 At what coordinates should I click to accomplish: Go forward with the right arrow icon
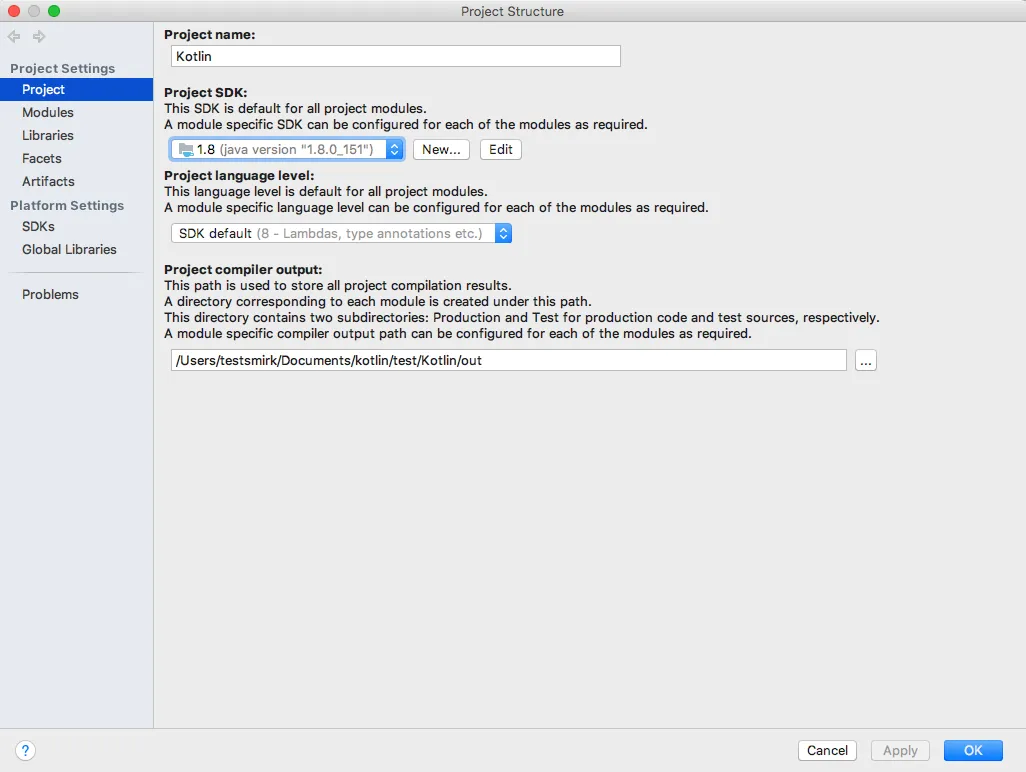click(39, 37)
